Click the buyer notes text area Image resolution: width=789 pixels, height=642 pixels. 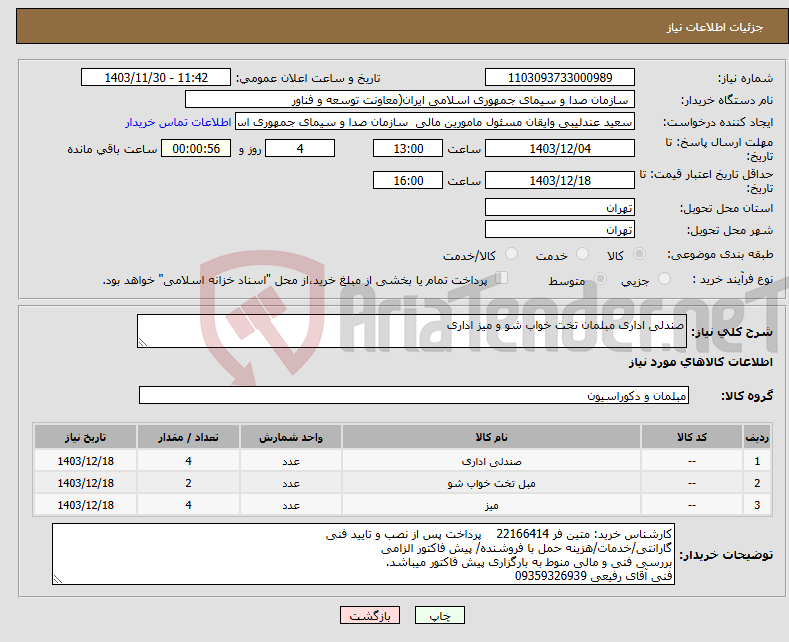click(363, 554)
